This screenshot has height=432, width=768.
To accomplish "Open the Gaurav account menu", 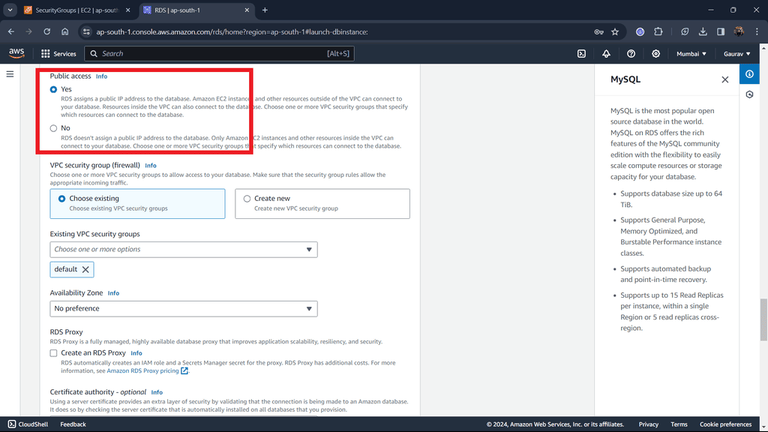I will 737,54.
